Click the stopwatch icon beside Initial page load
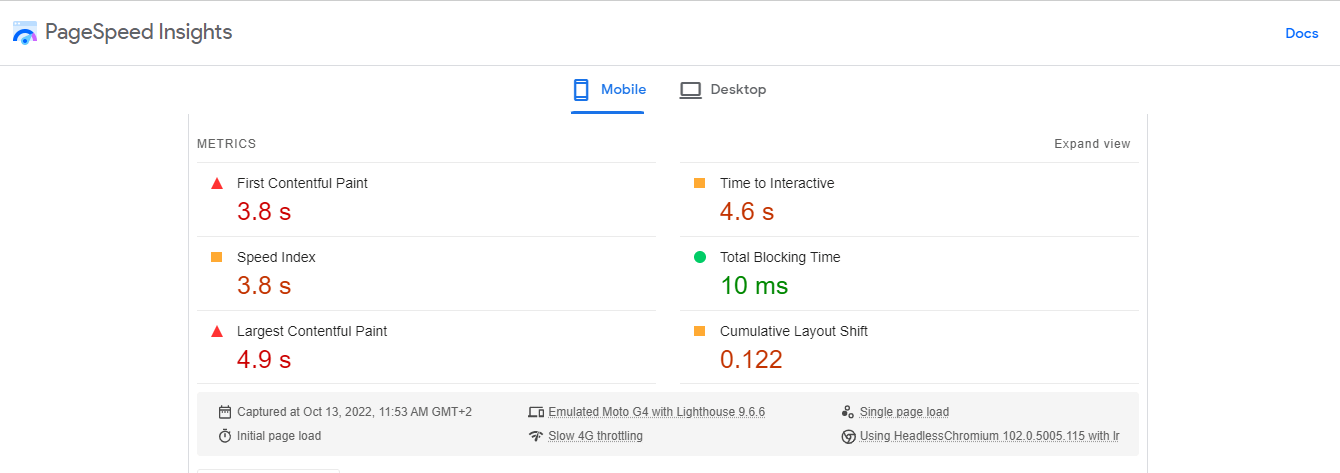Screen dimensions: 1340x473 [x=225, y=436]
